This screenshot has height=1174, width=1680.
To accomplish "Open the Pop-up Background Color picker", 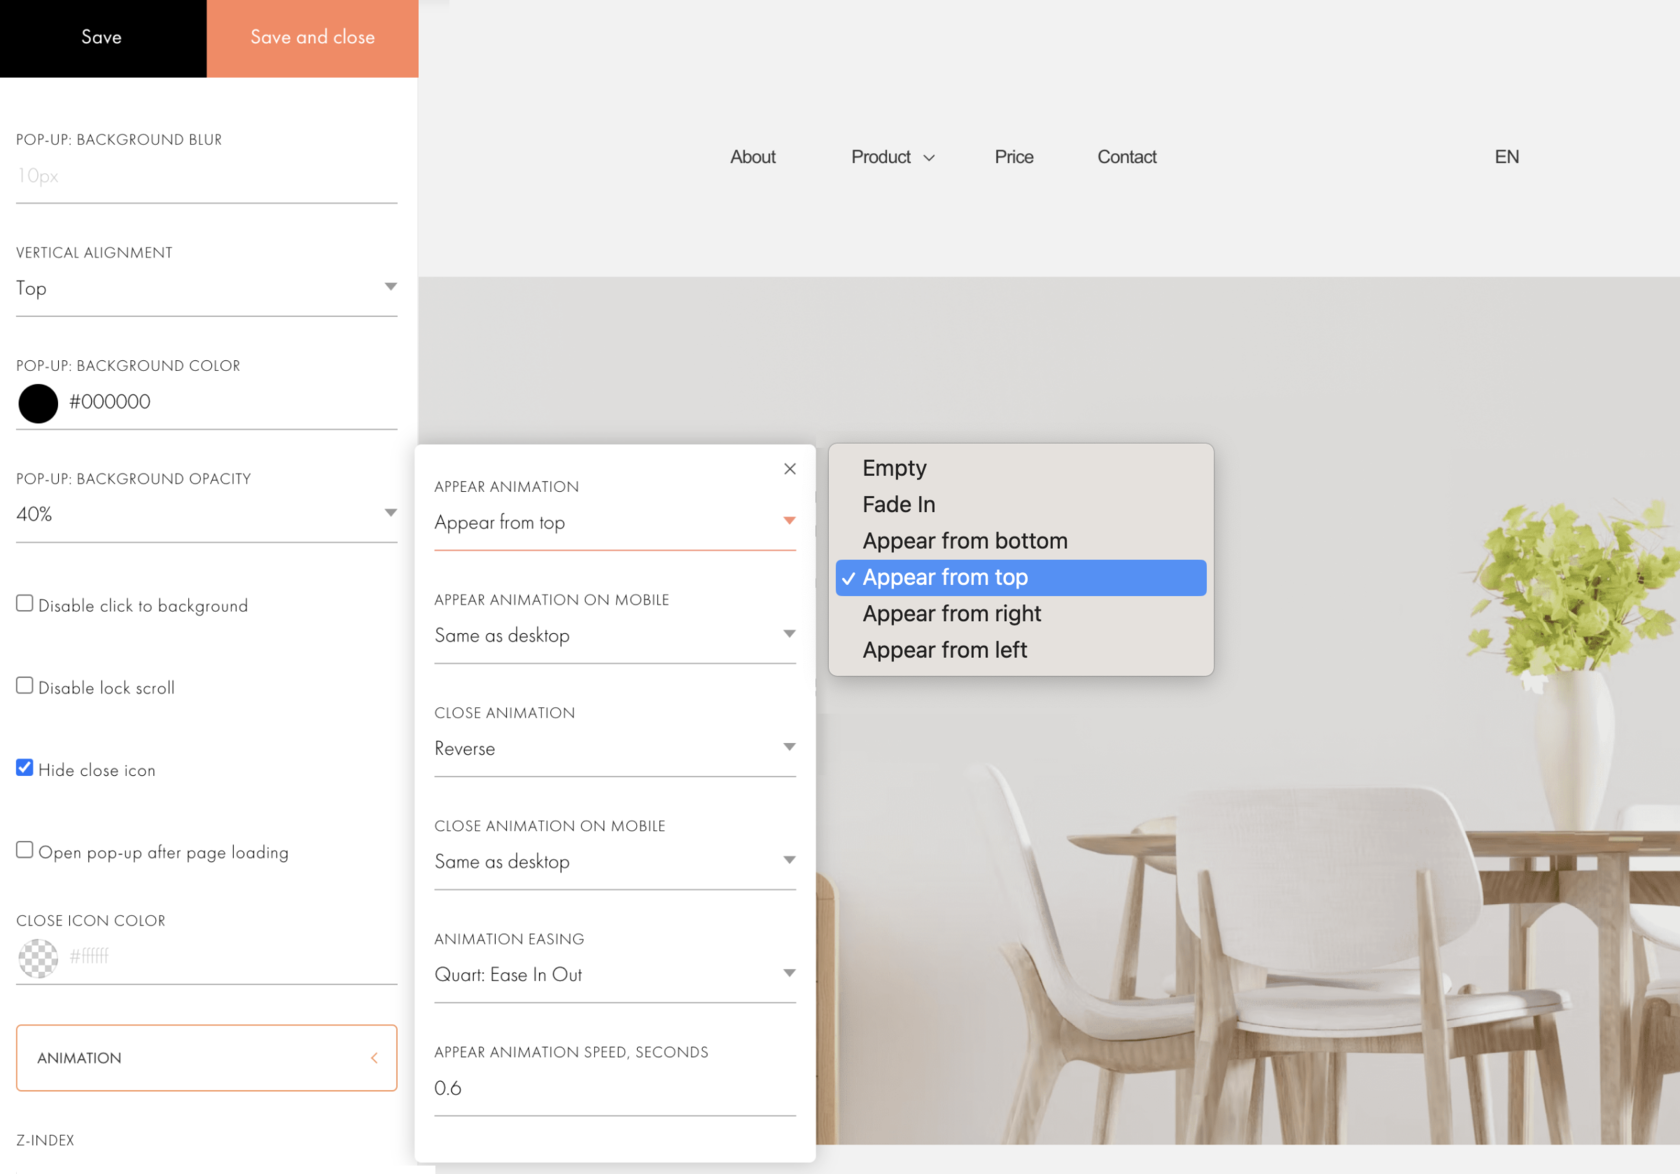I will point(38,403).
